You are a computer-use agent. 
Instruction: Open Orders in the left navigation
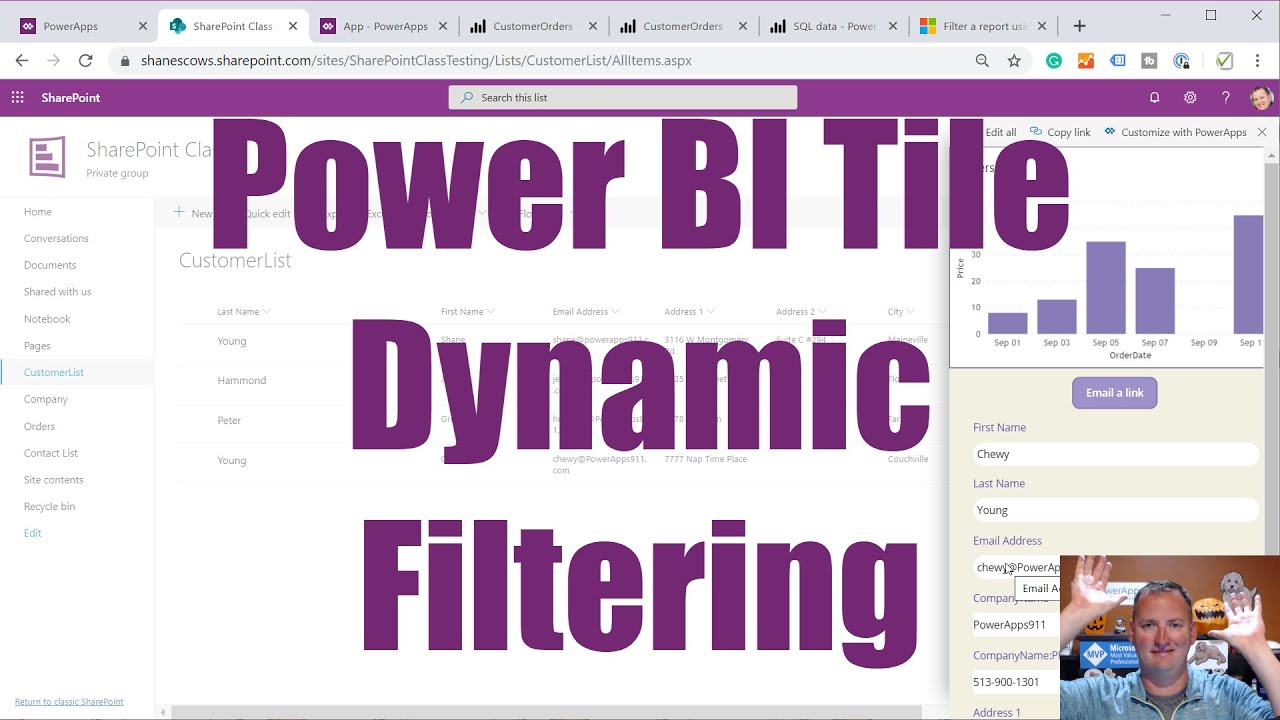coord(40,426)
